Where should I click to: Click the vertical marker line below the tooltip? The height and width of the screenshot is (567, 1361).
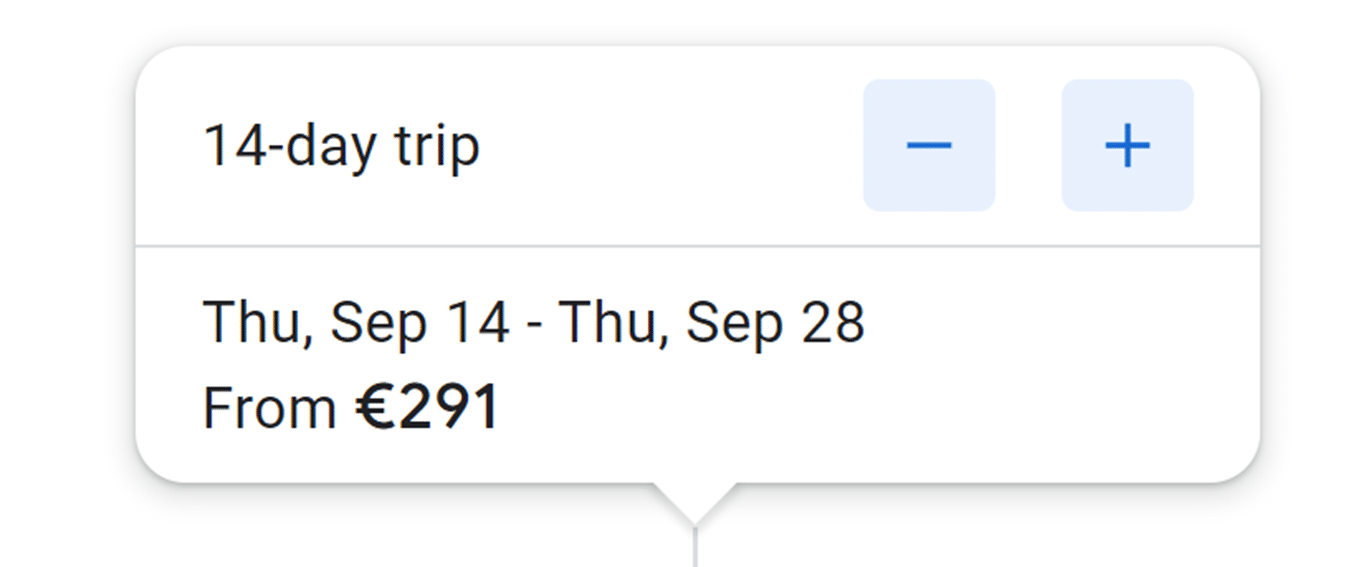(695, 548)
